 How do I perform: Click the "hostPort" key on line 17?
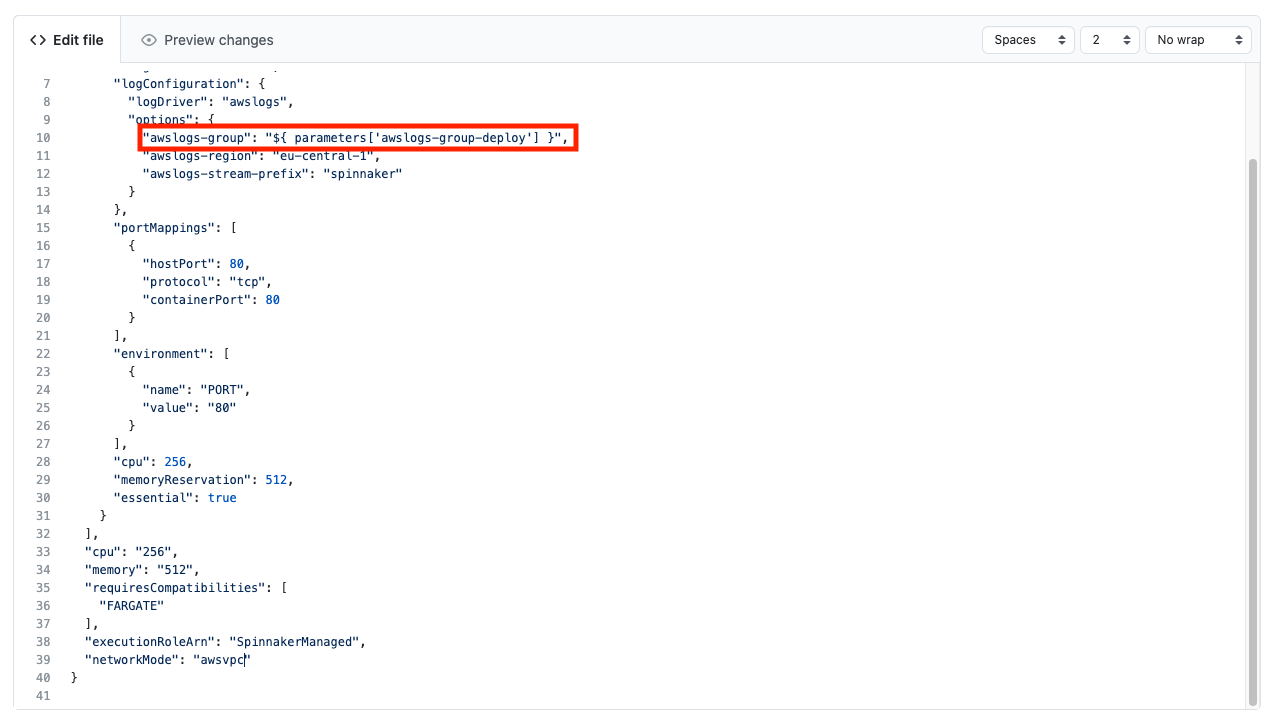180,264
